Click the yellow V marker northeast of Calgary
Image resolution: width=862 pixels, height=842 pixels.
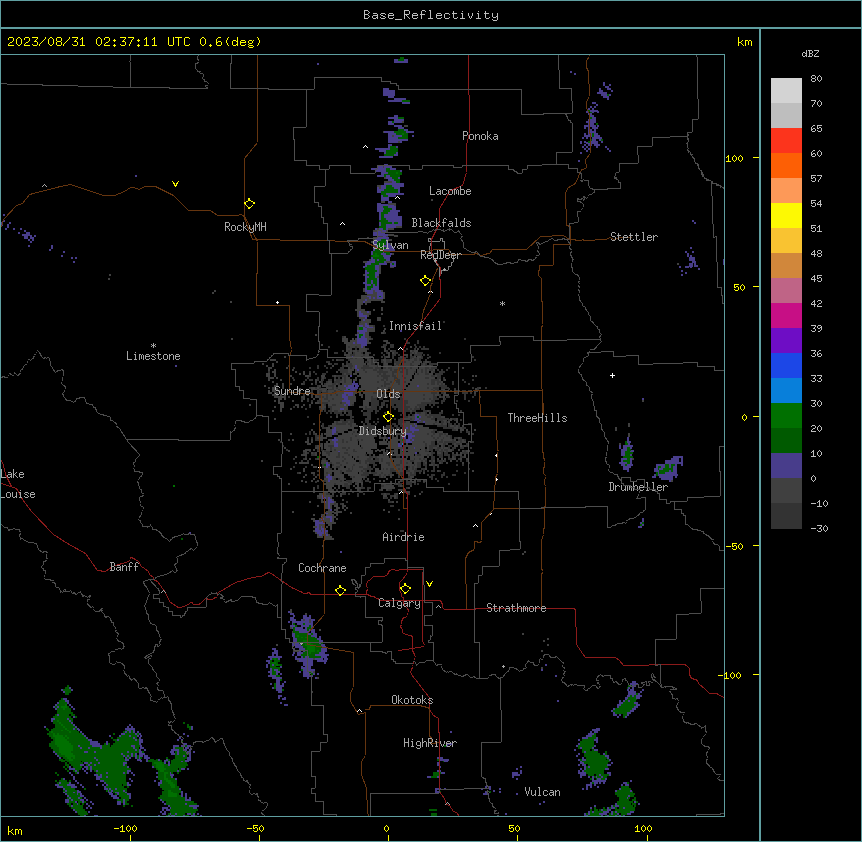[429, 584]
